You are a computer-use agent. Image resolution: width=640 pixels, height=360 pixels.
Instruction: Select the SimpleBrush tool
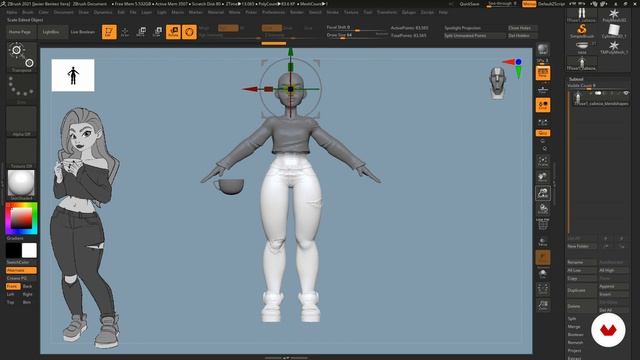(x=582, y=31)
